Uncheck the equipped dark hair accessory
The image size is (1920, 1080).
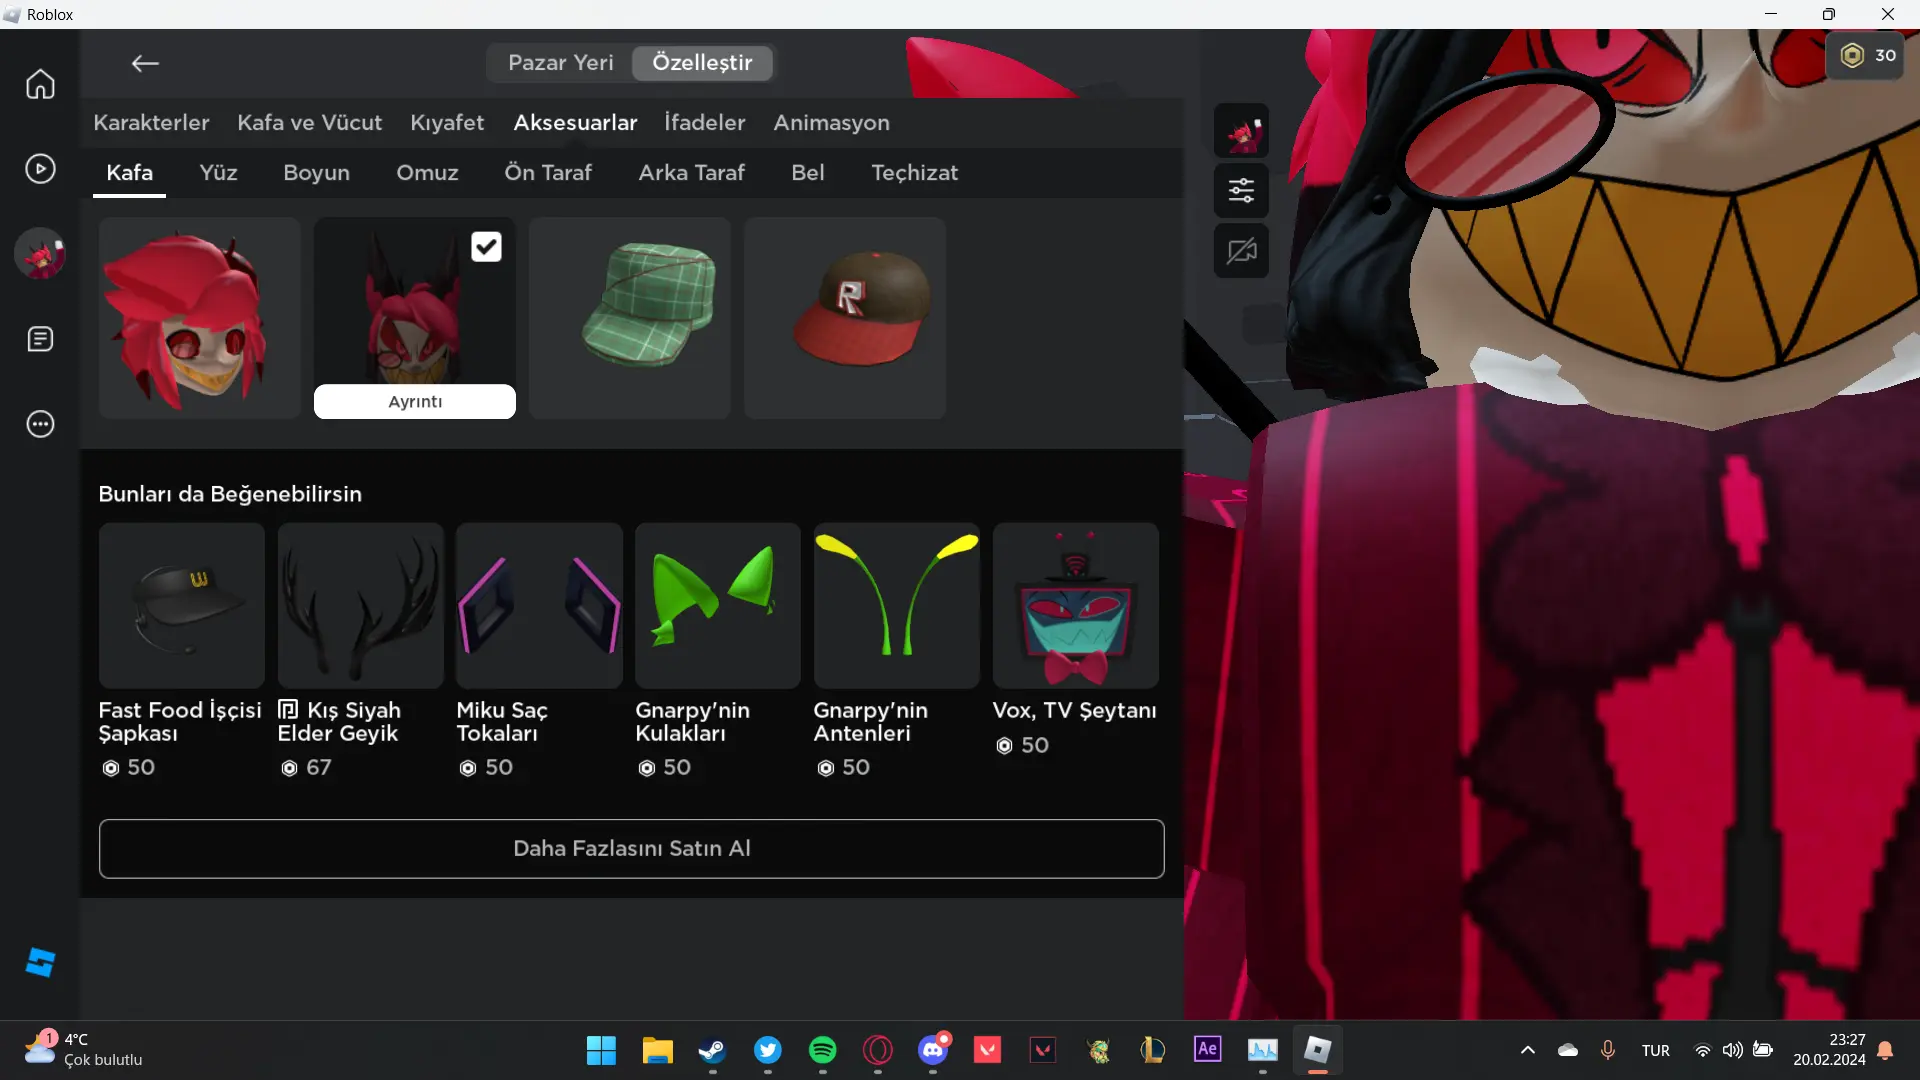click(486, 246)
